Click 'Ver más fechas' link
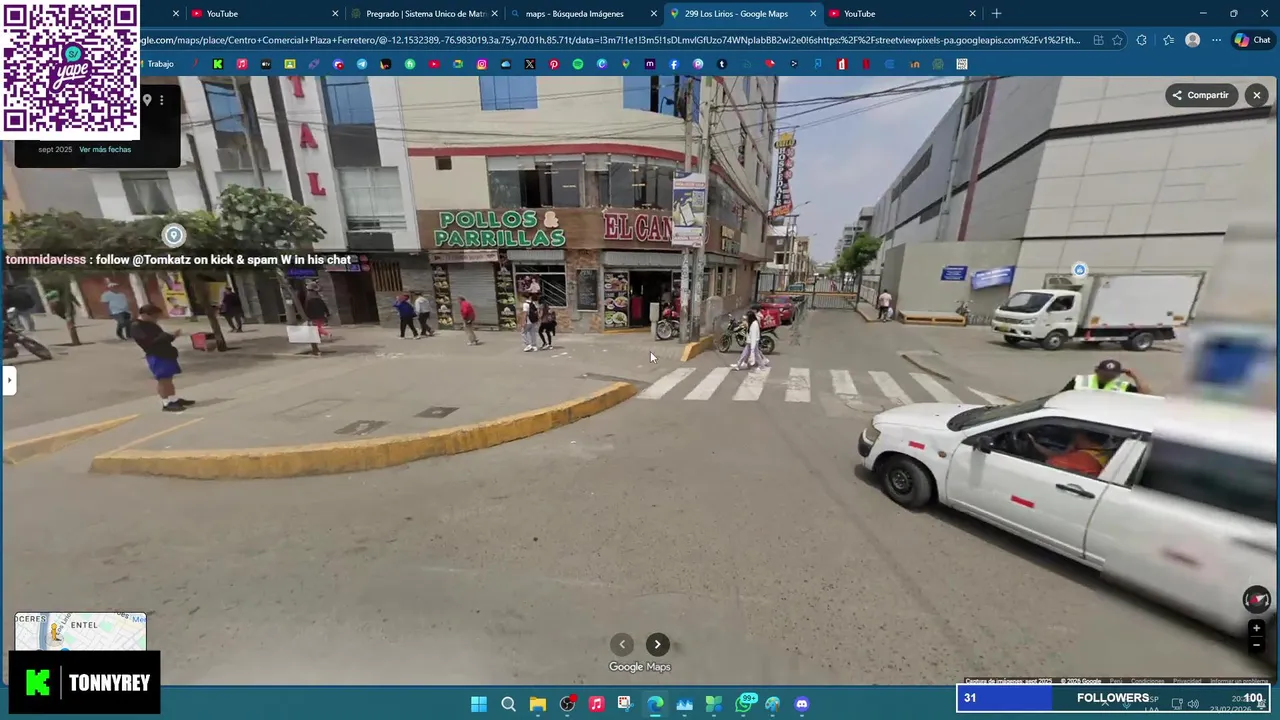Screen dimensions: 1280x720 (105, 149)
